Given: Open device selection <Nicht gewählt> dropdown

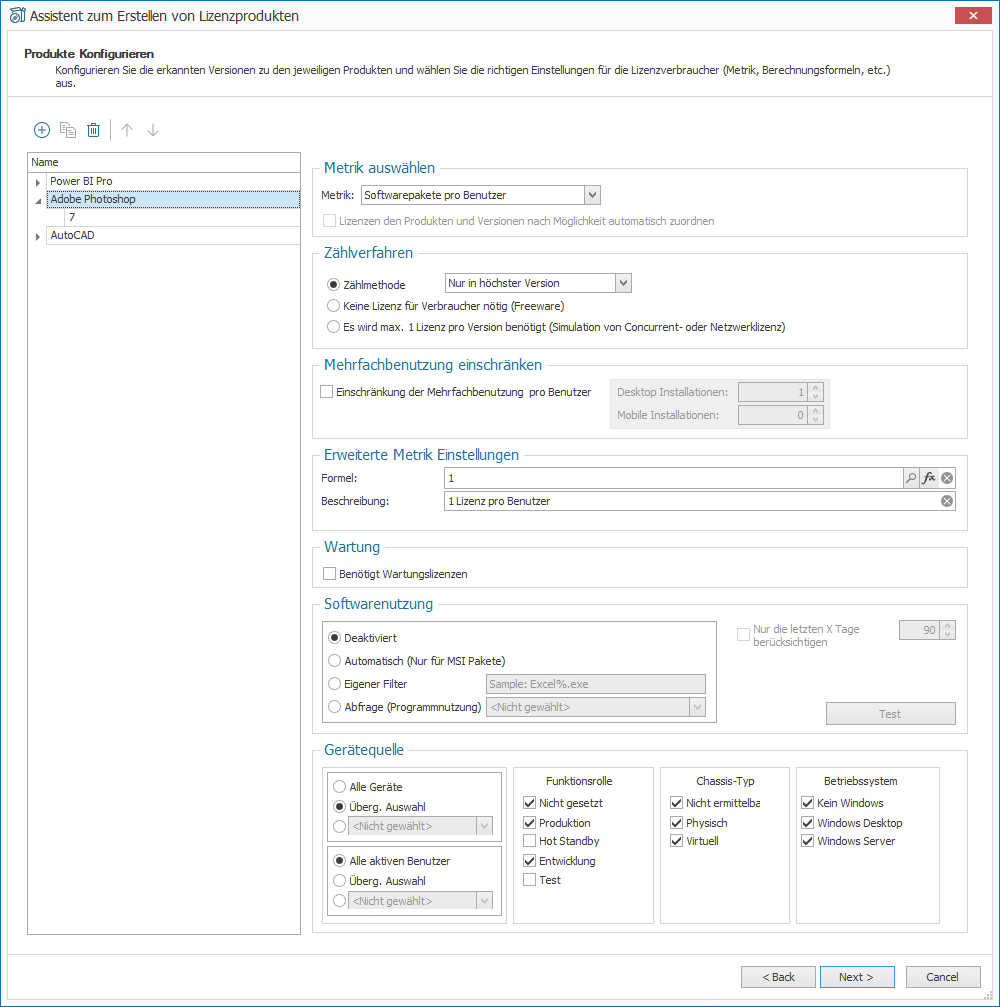Looking at the screenshot, I should coord(484,826).
